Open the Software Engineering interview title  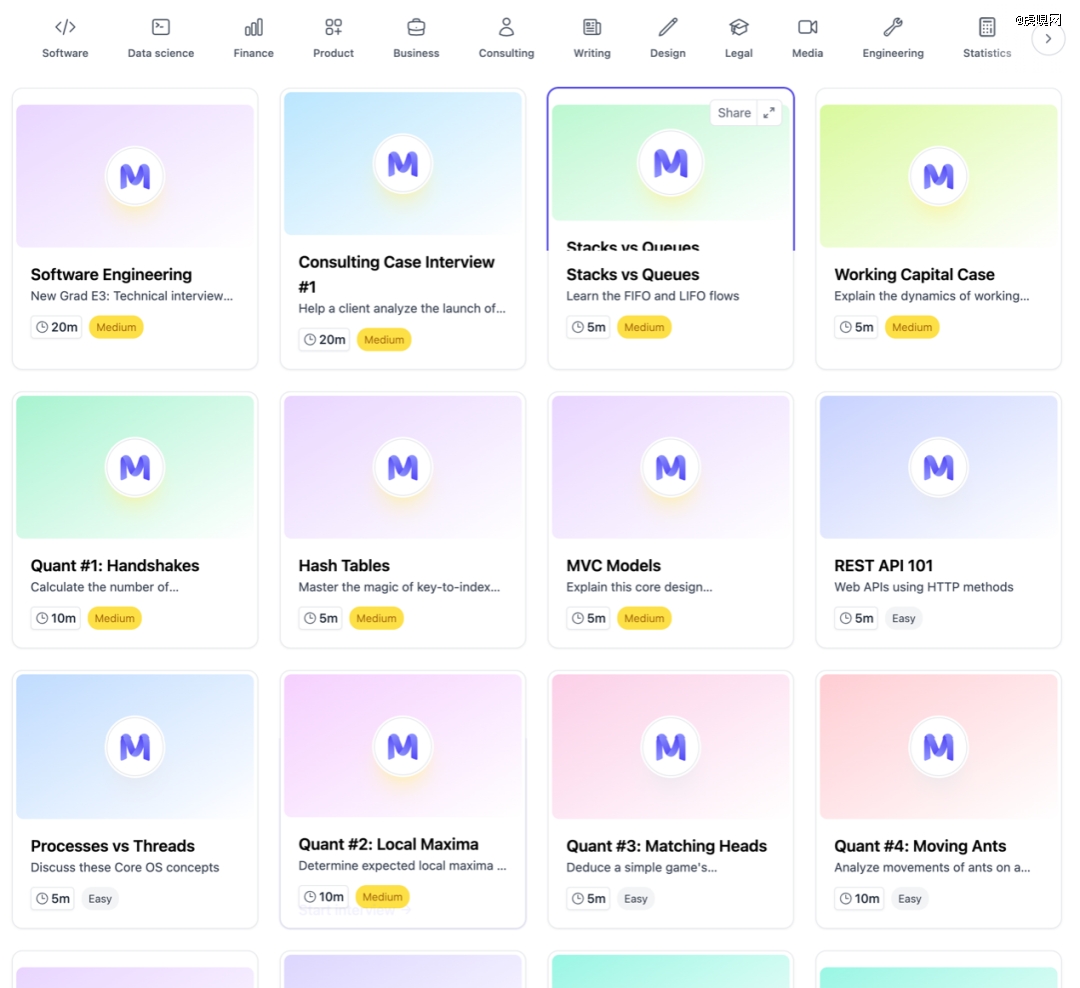(x=112, y=274)
